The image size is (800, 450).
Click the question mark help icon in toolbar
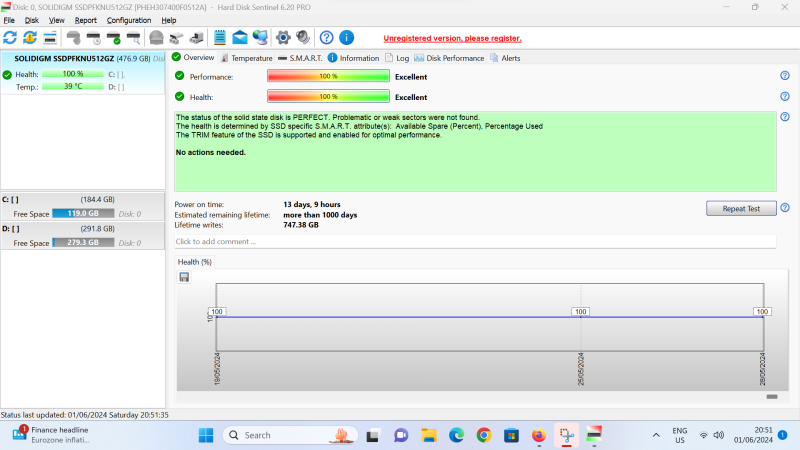327,37
